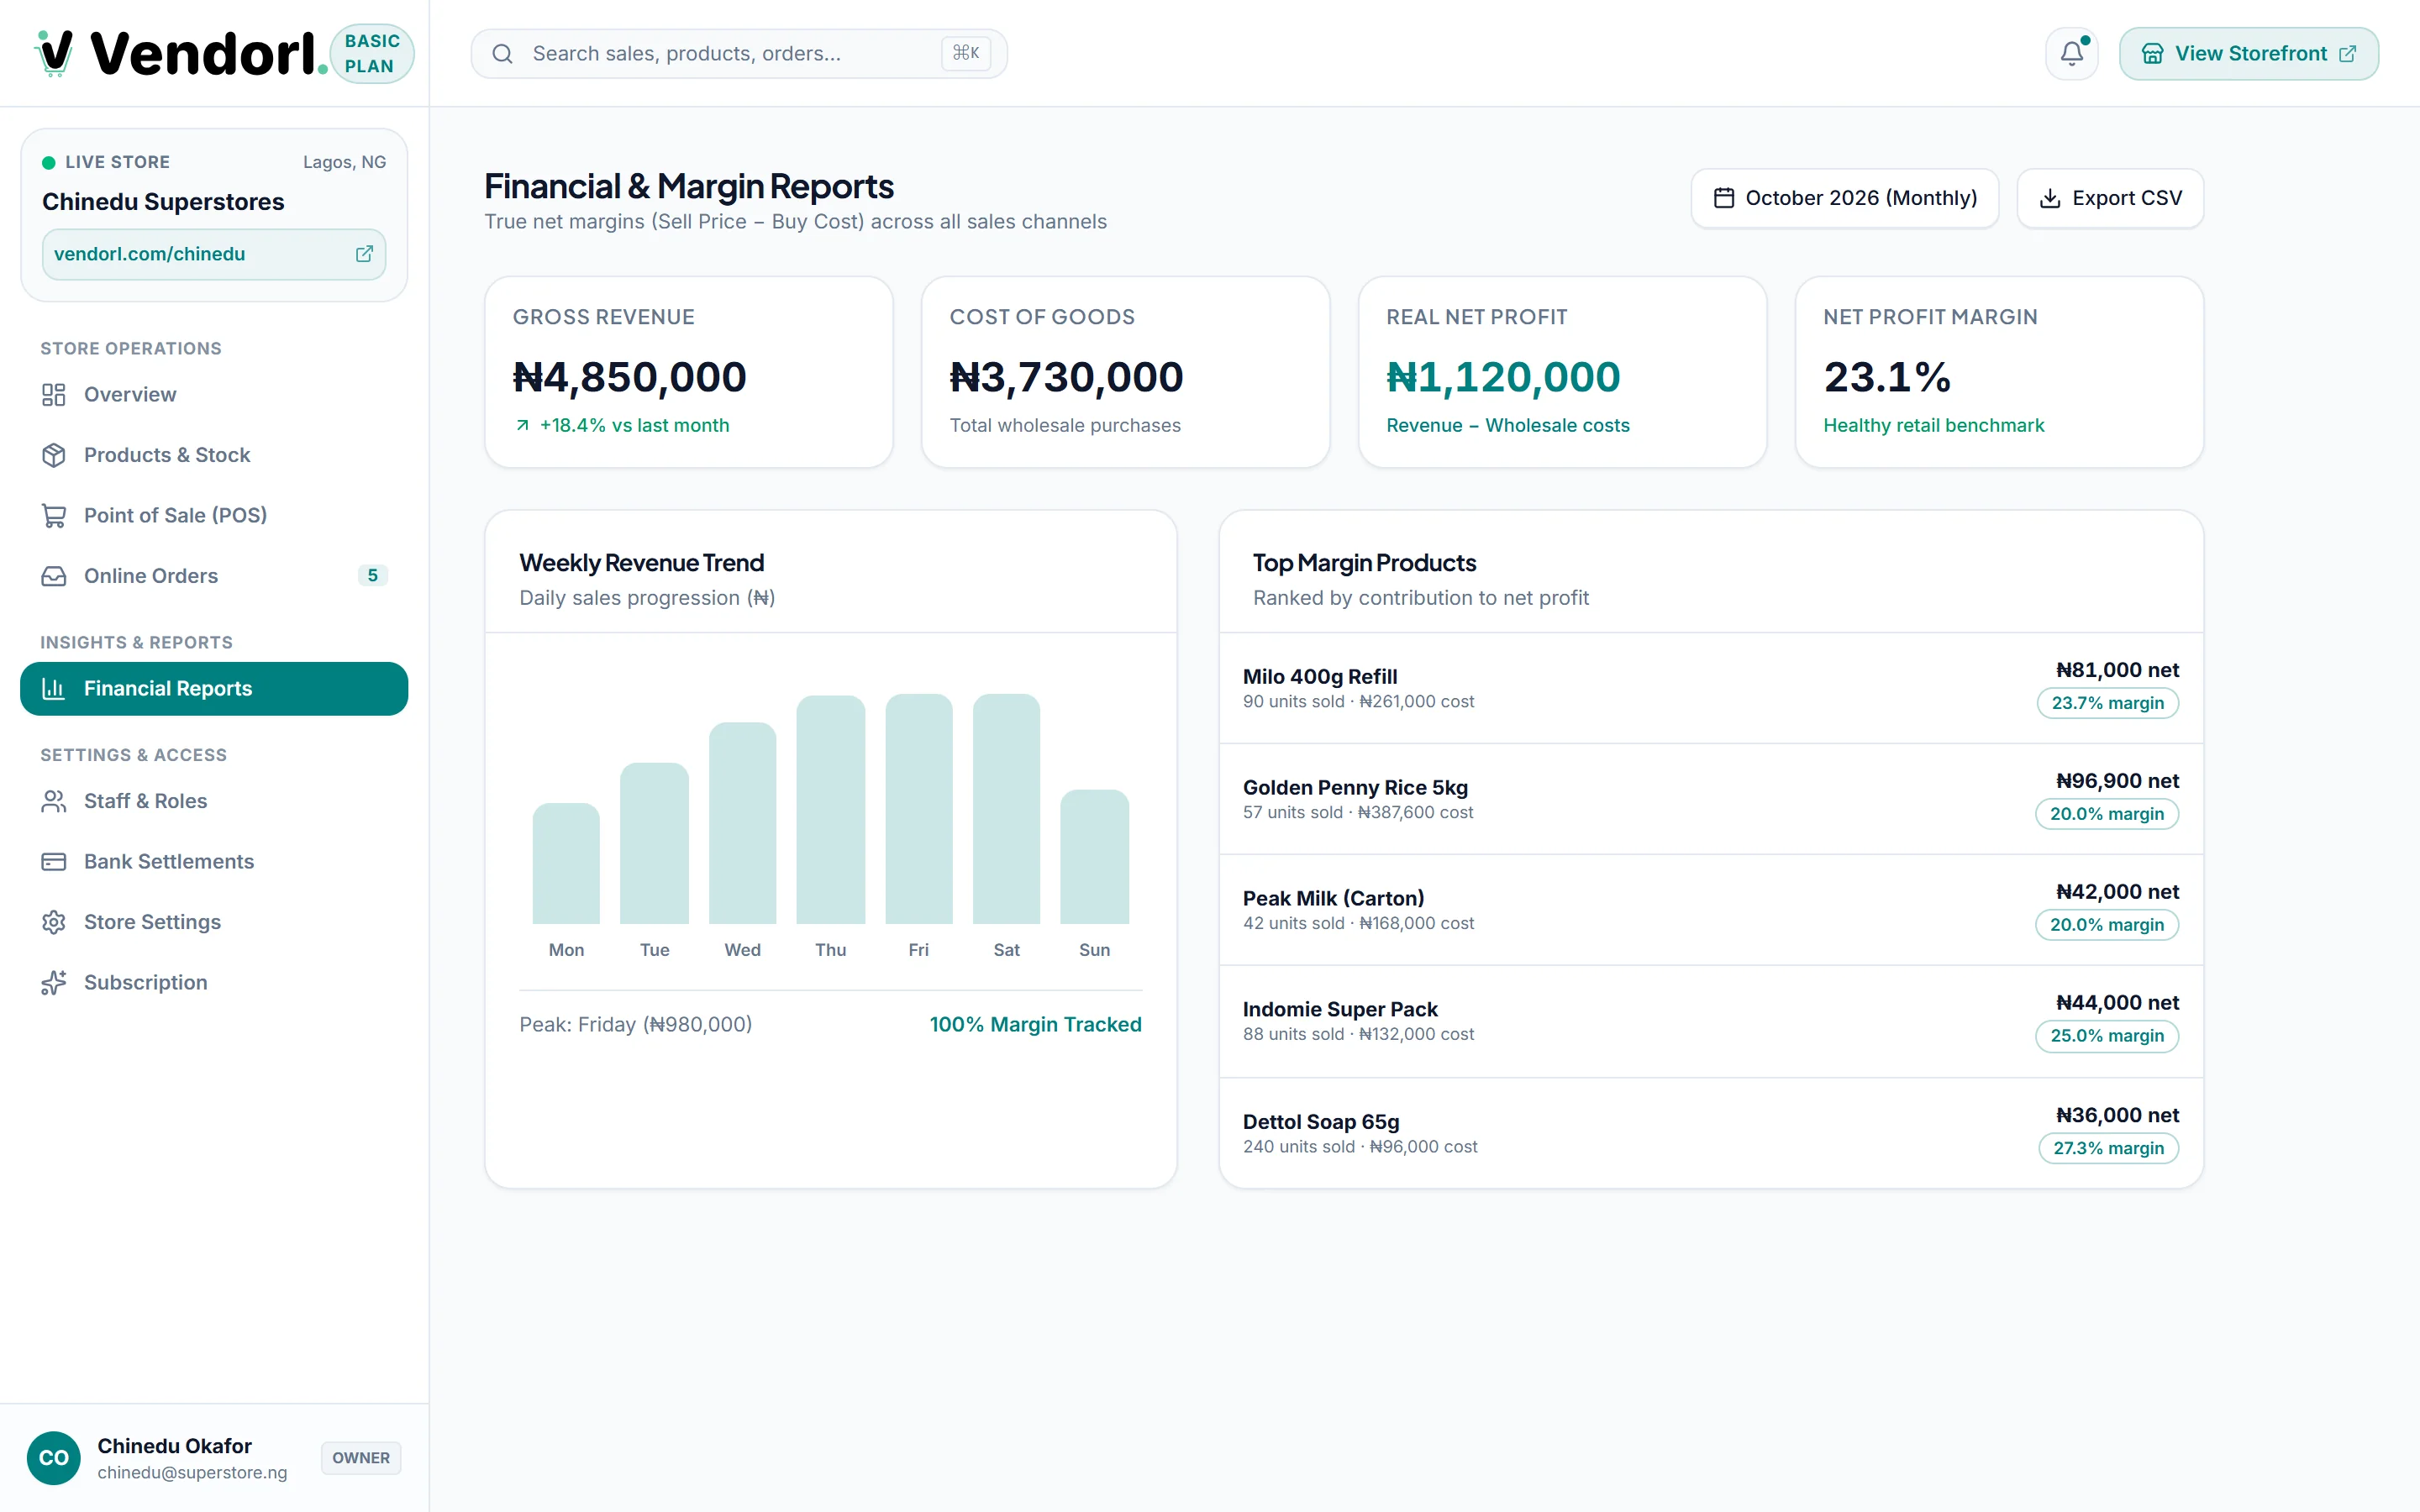Click the magnifier icon in search bar
Screen dimensions: 2420x1512
coord(503,54)
